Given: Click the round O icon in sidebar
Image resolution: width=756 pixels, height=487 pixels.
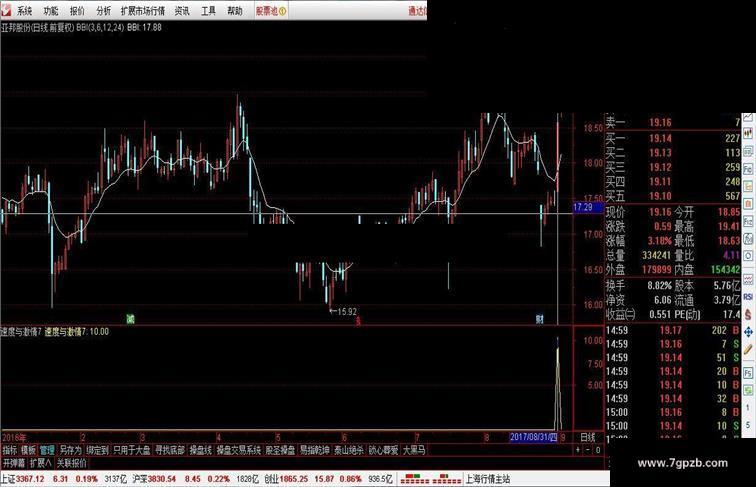Looking at the screenshot, I should click(748, 256).
